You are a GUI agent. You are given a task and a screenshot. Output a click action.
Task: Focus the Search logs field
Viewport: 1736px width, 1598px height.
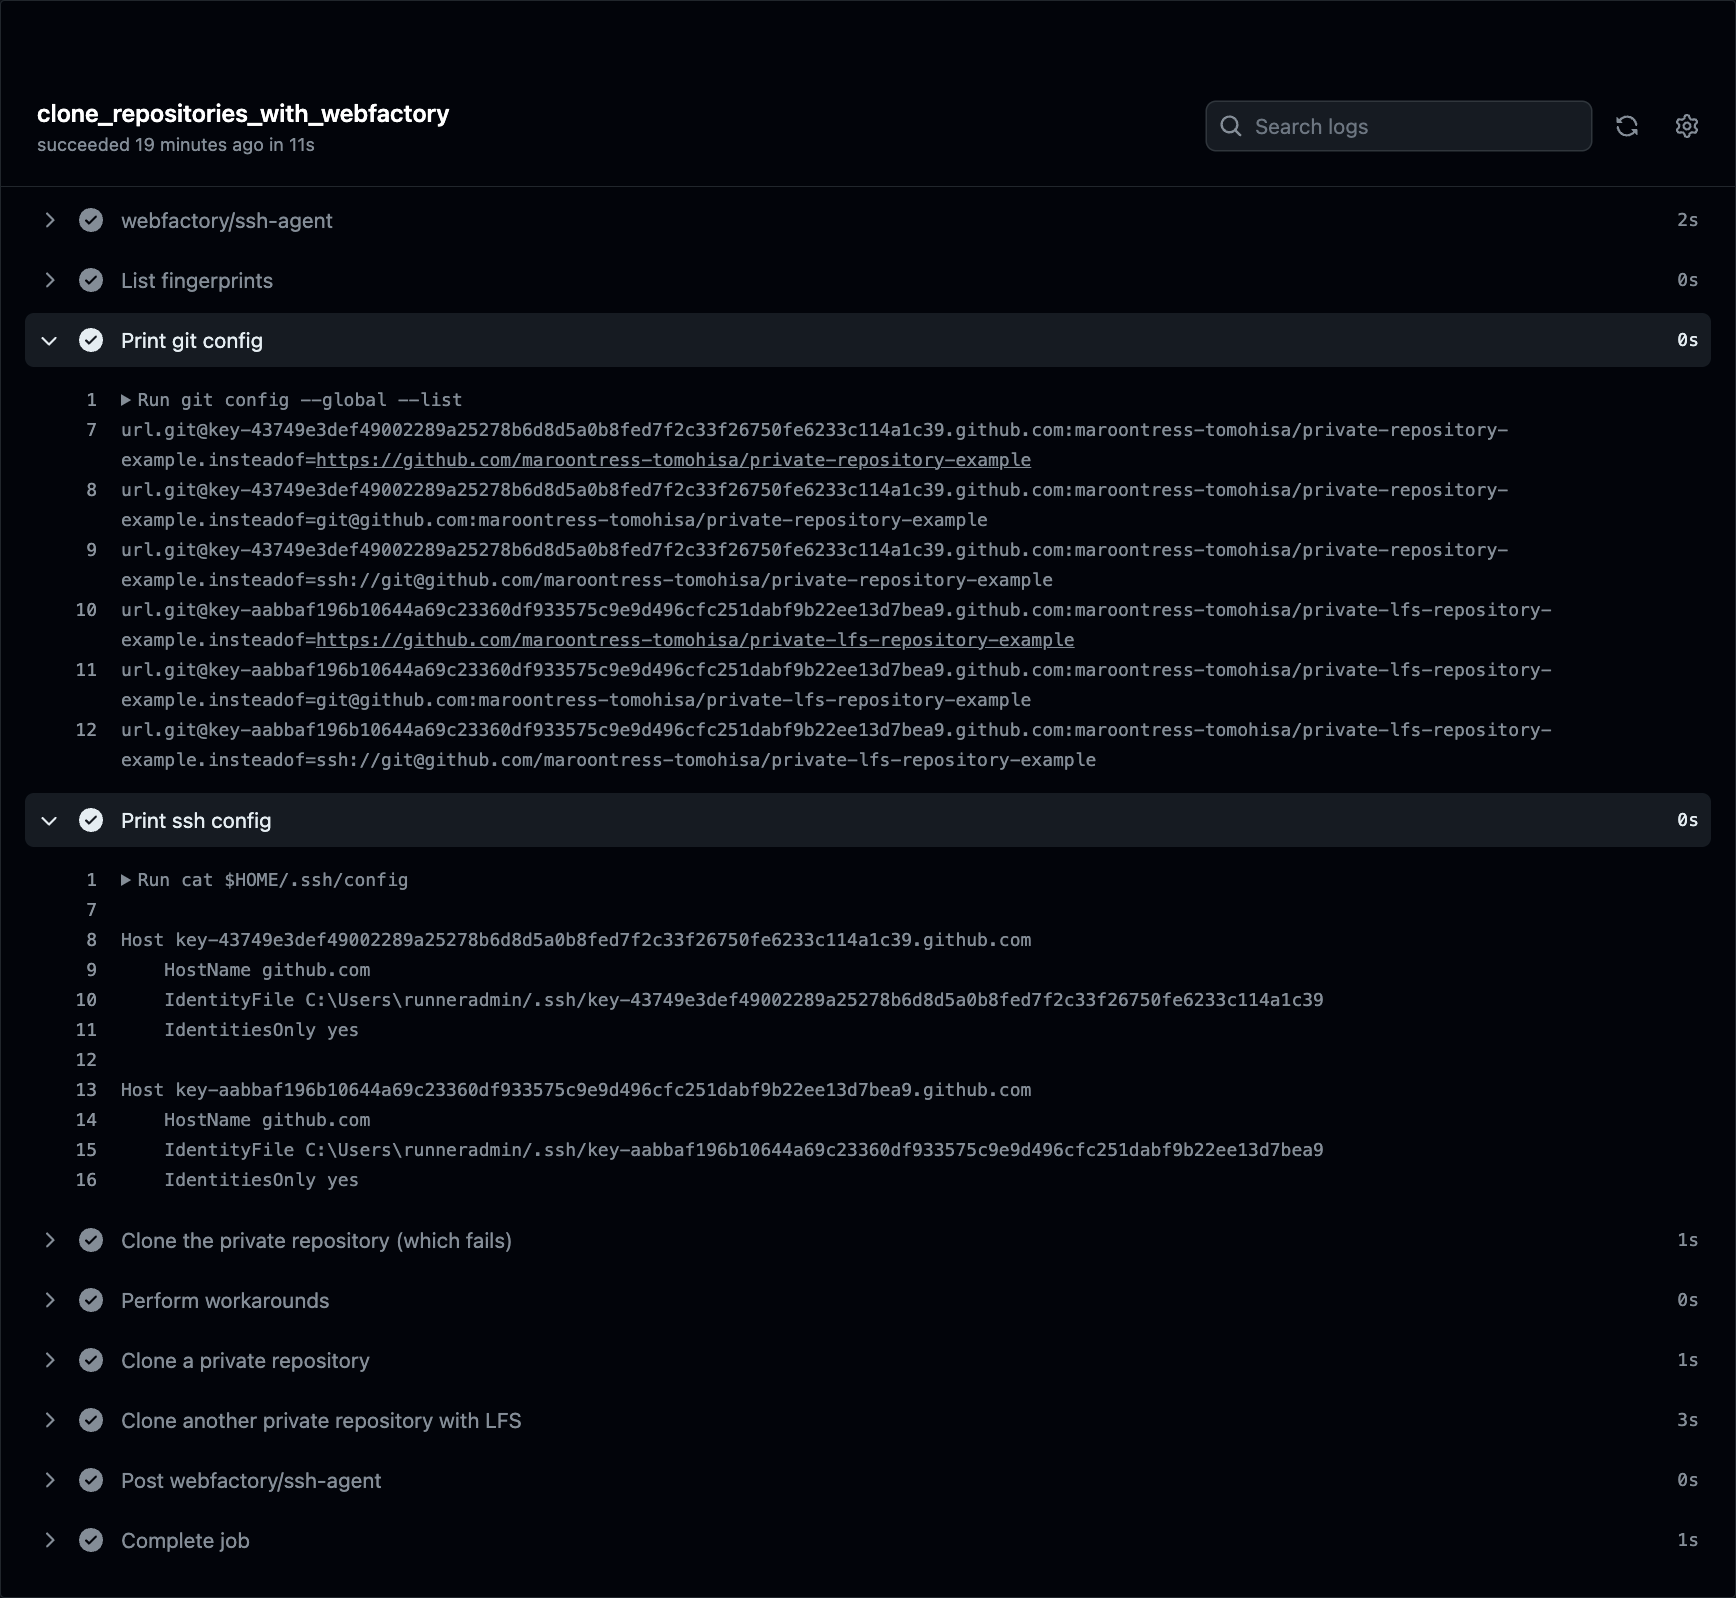tap(1398, 126)
